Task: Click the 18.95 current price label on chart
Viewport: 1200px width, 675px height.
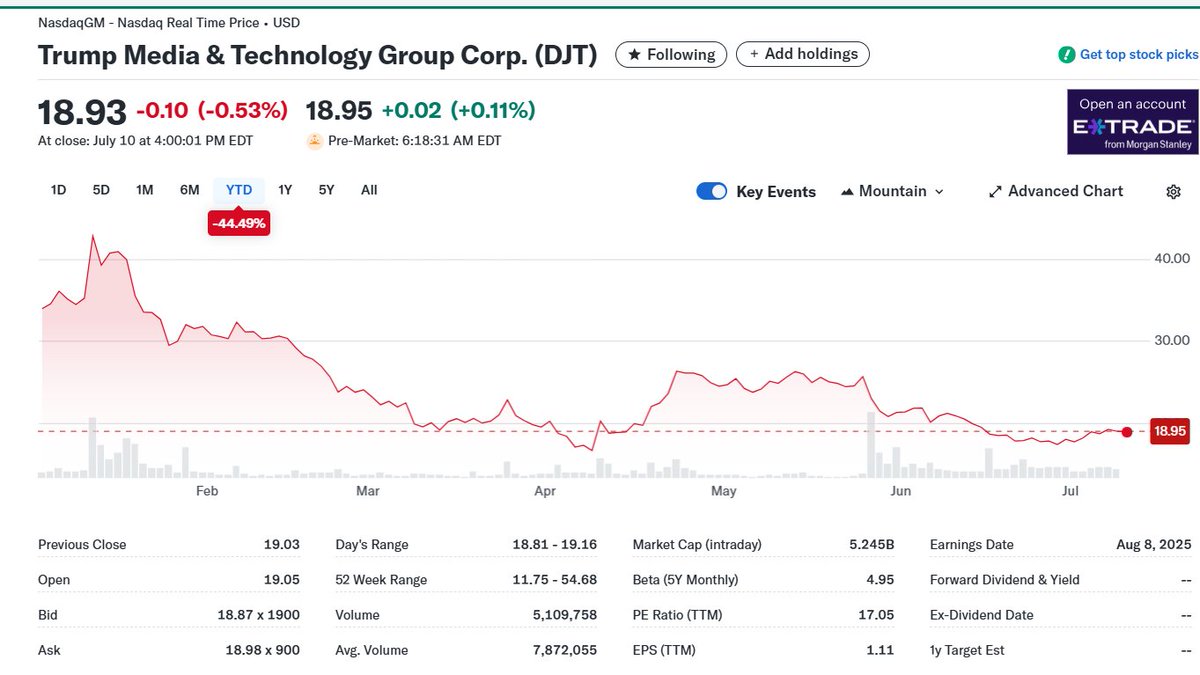Action: (x=1169, y=432)
